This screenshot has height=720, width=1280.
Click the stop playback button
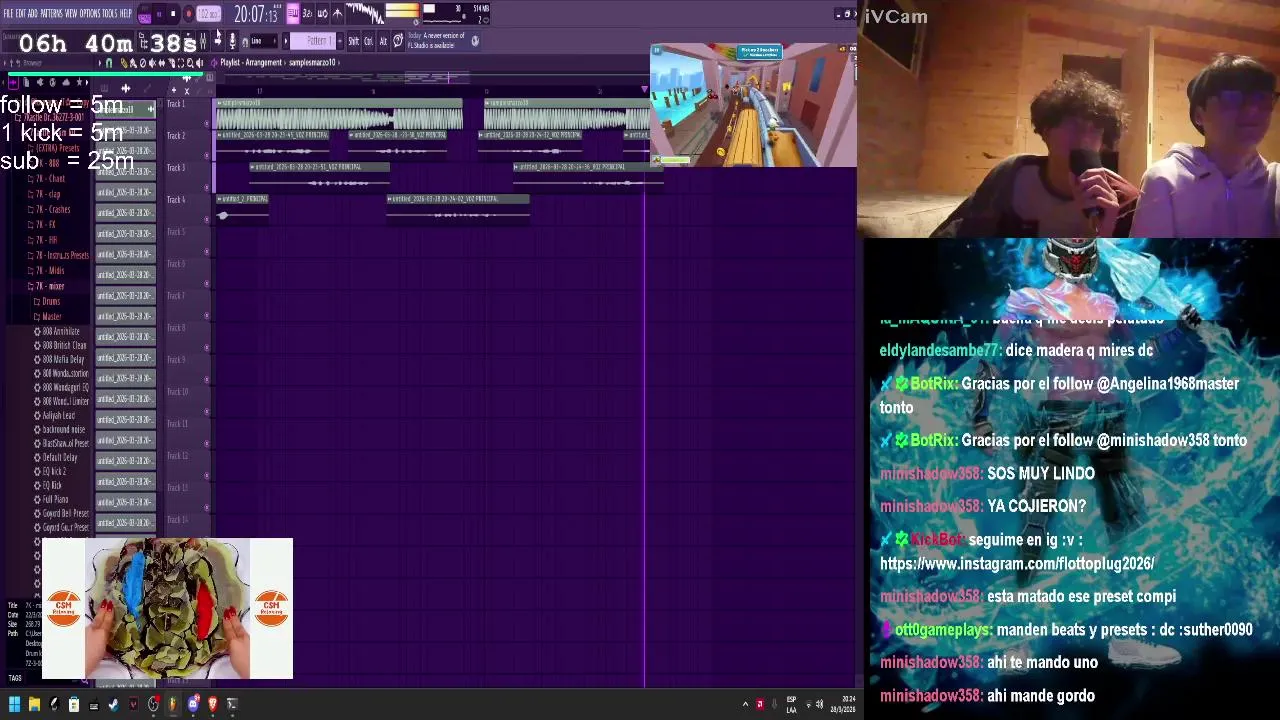point(173,14)
